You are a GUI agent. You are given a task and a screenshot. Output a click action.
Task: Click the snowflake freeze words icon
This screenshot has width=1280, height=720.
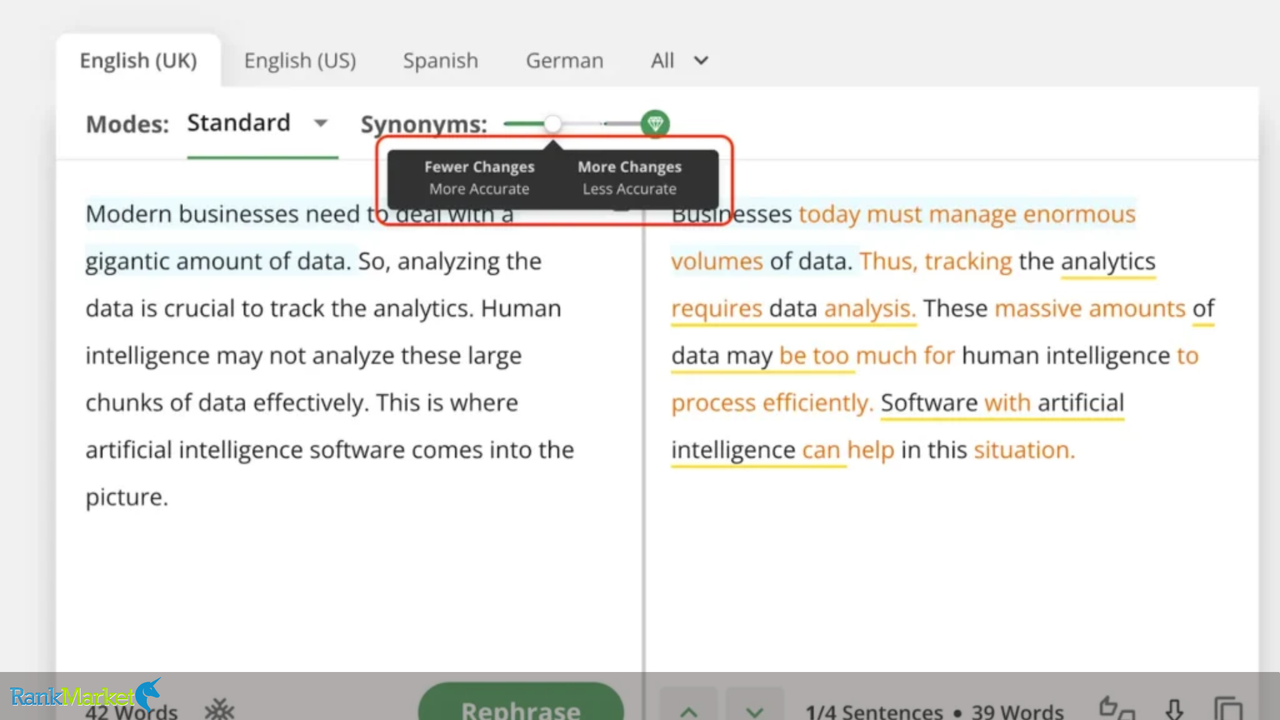tap(219, 711)
